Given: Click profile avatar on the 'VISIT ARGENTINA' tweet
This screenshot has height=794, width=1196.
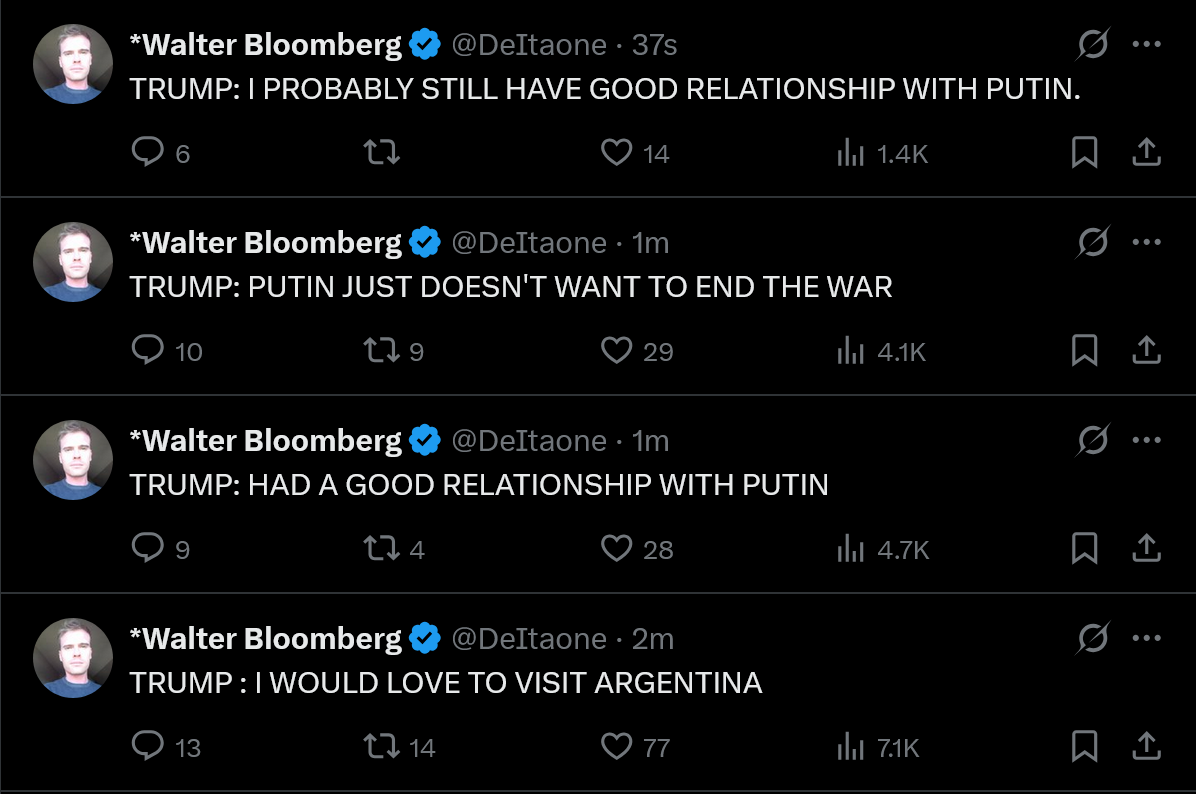Looking at the screenshot, I should tap(73, 657).
